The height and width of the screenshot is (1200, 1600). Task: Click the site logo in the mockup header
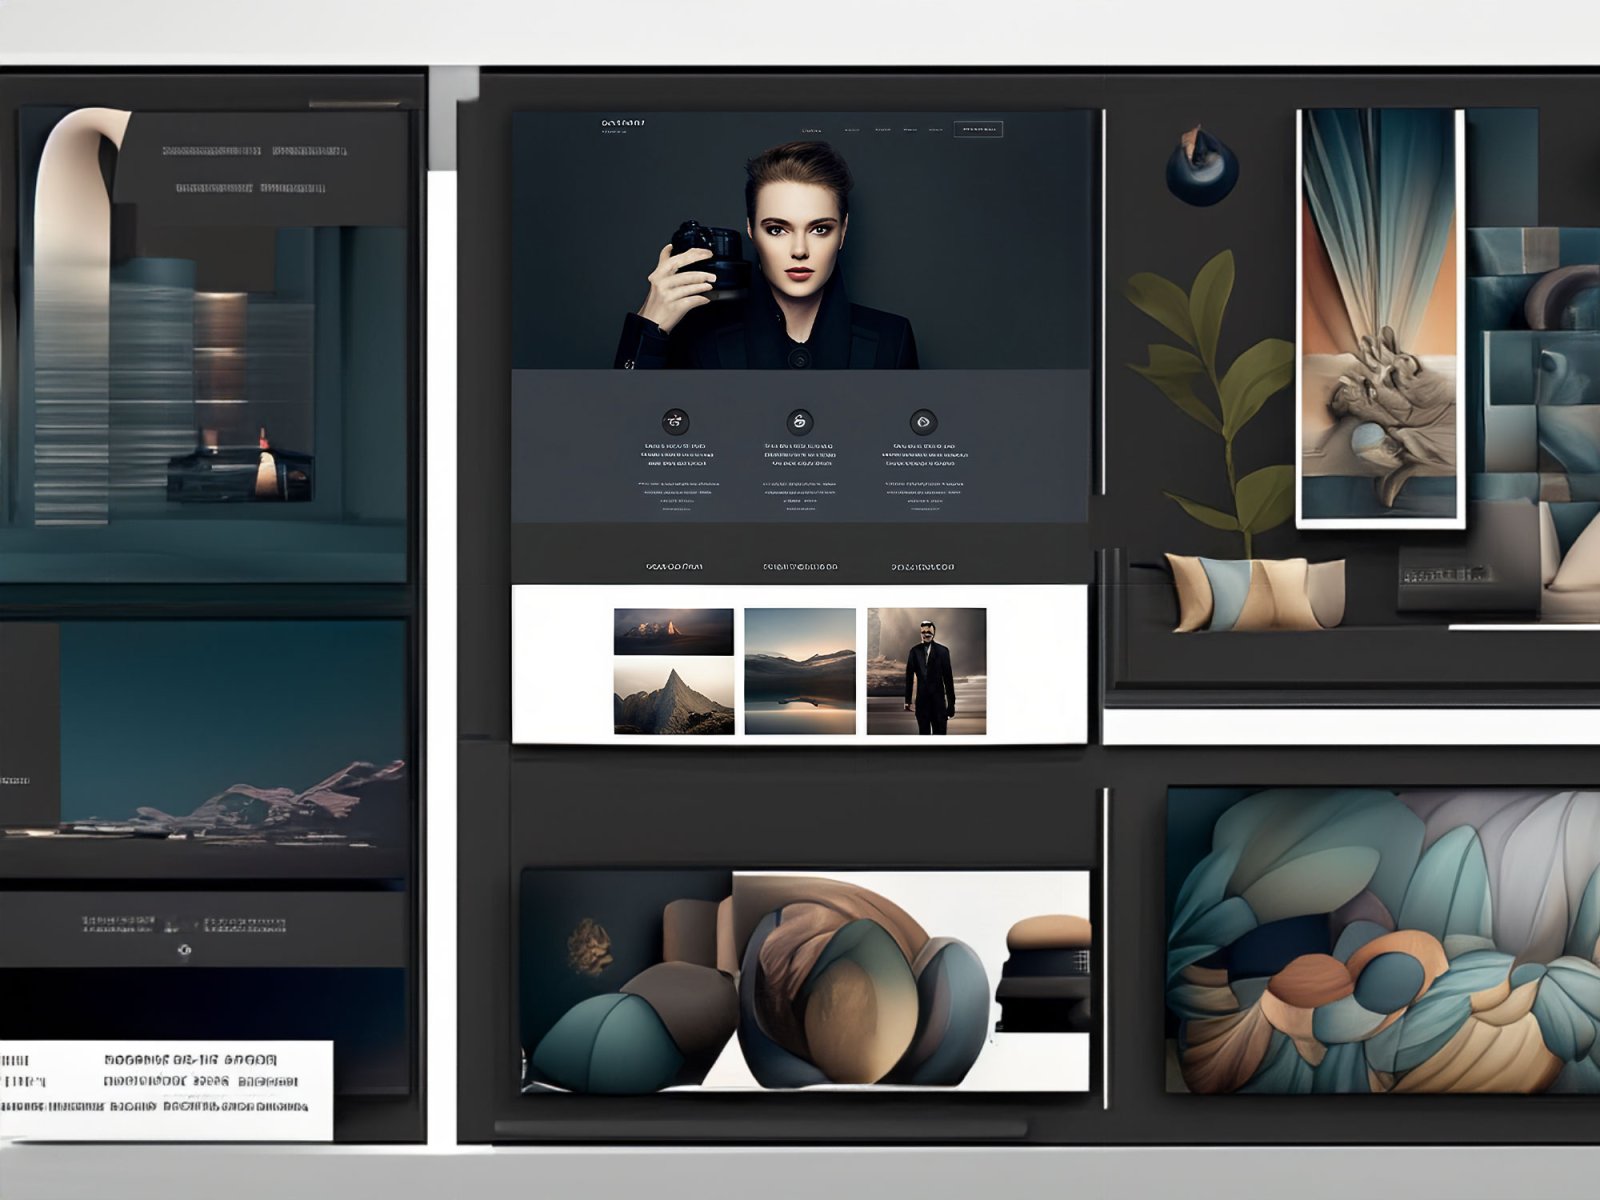pos(623,124)
